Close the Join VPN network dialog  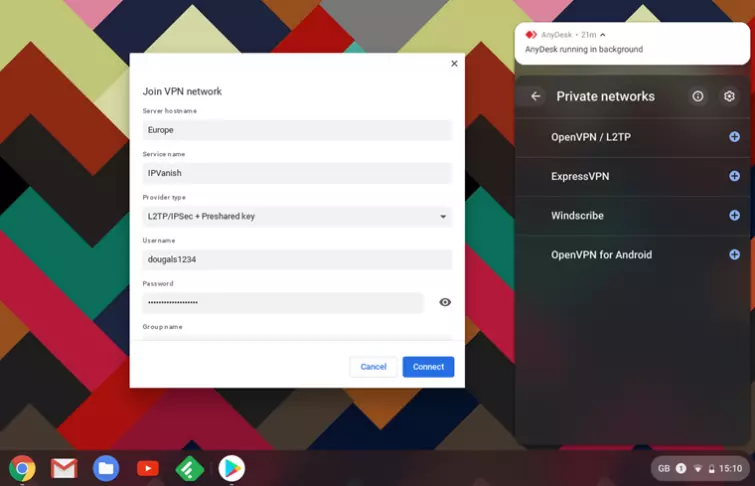(x=454, y=64)
